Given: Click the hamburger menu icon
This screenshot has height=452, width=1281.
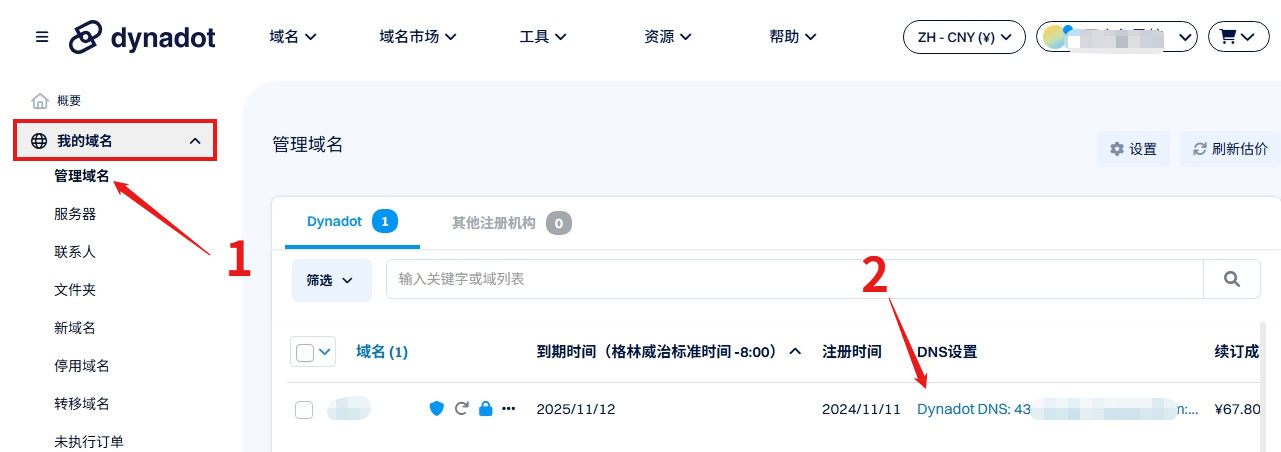Looking at the screenshot, I should click(x=42, y=37).
